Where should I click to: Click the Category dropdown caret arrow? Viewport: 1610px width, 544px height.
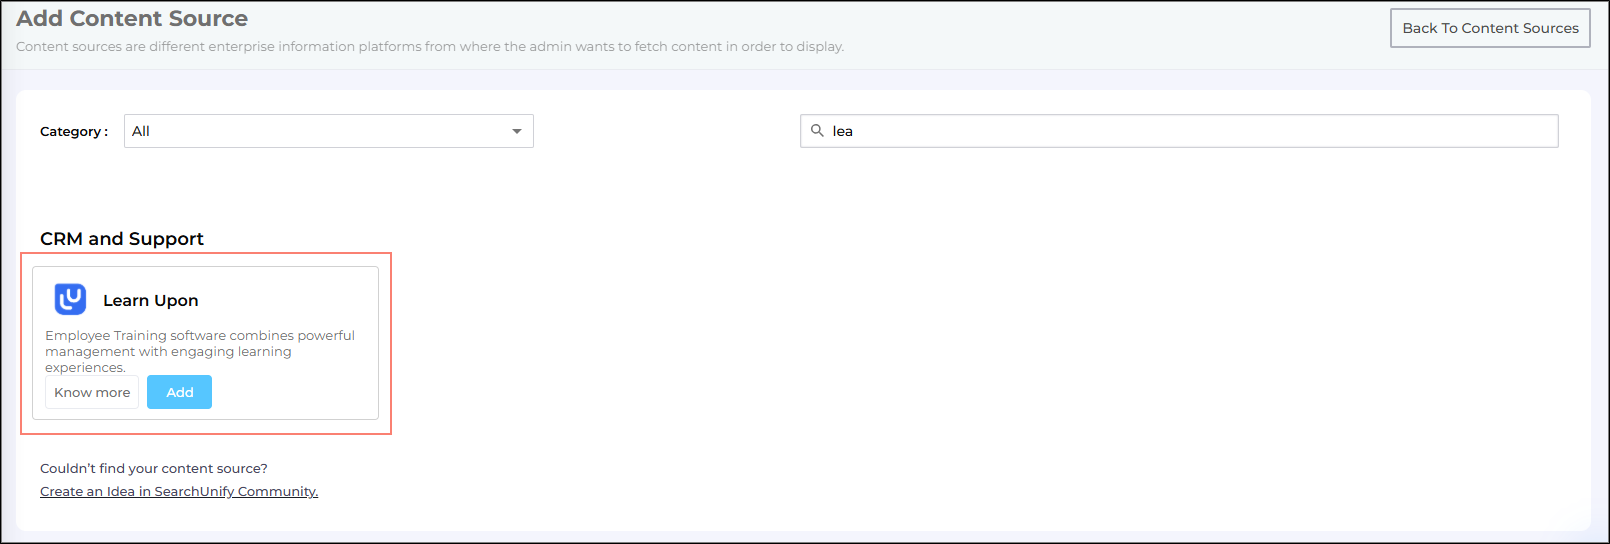coord(517,131)
